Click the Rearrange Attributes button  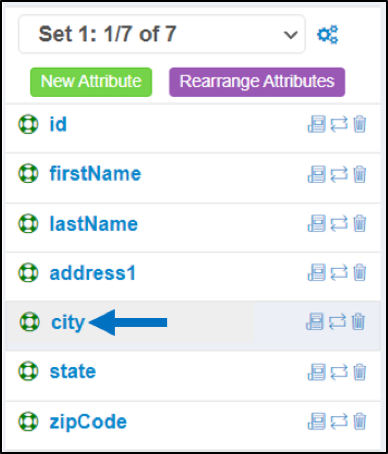[x=257, y=82]
